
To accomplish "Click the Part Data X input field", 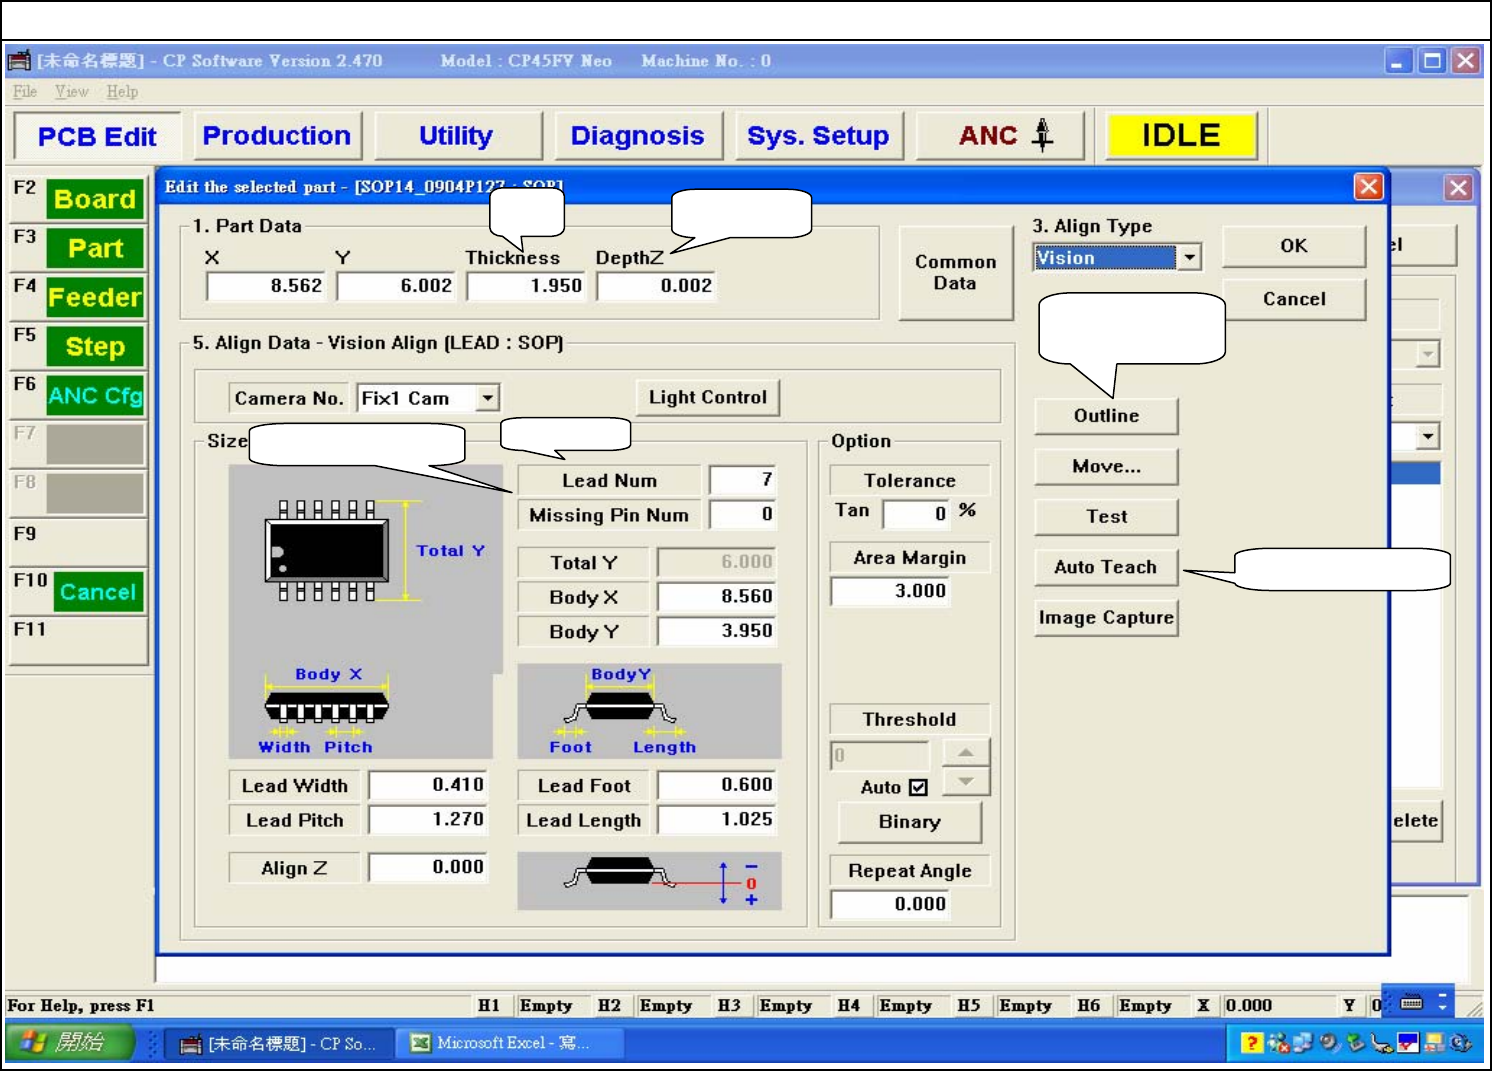I will [x=266, y=286].
